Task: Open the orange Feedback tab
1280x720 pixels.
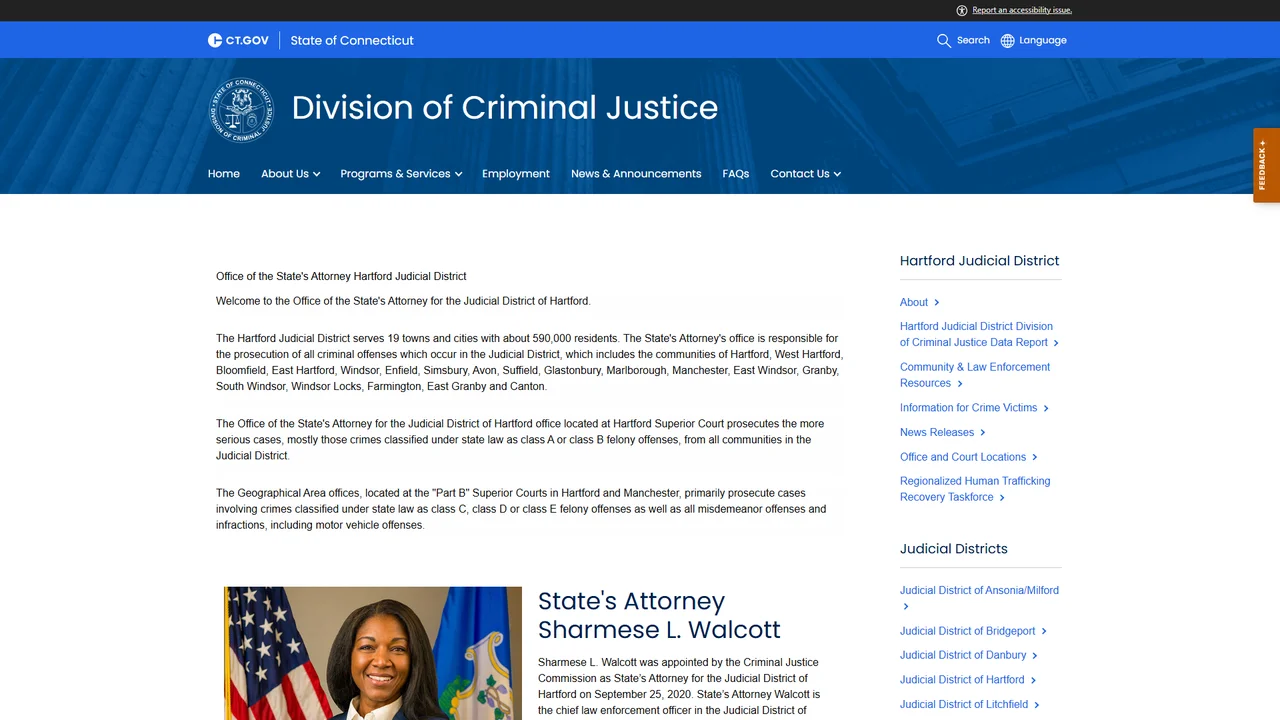Action: (1266, 165)
